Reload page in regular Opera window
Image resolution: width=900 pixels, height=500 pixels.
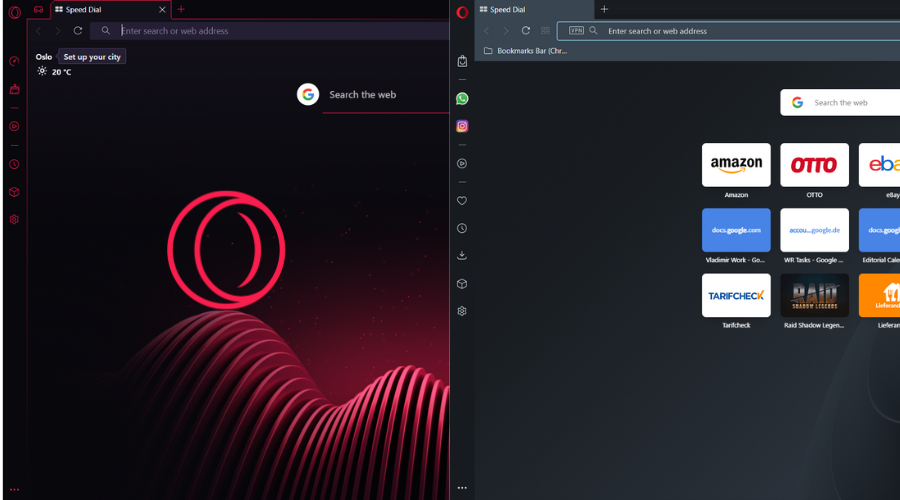click(526, 30)
